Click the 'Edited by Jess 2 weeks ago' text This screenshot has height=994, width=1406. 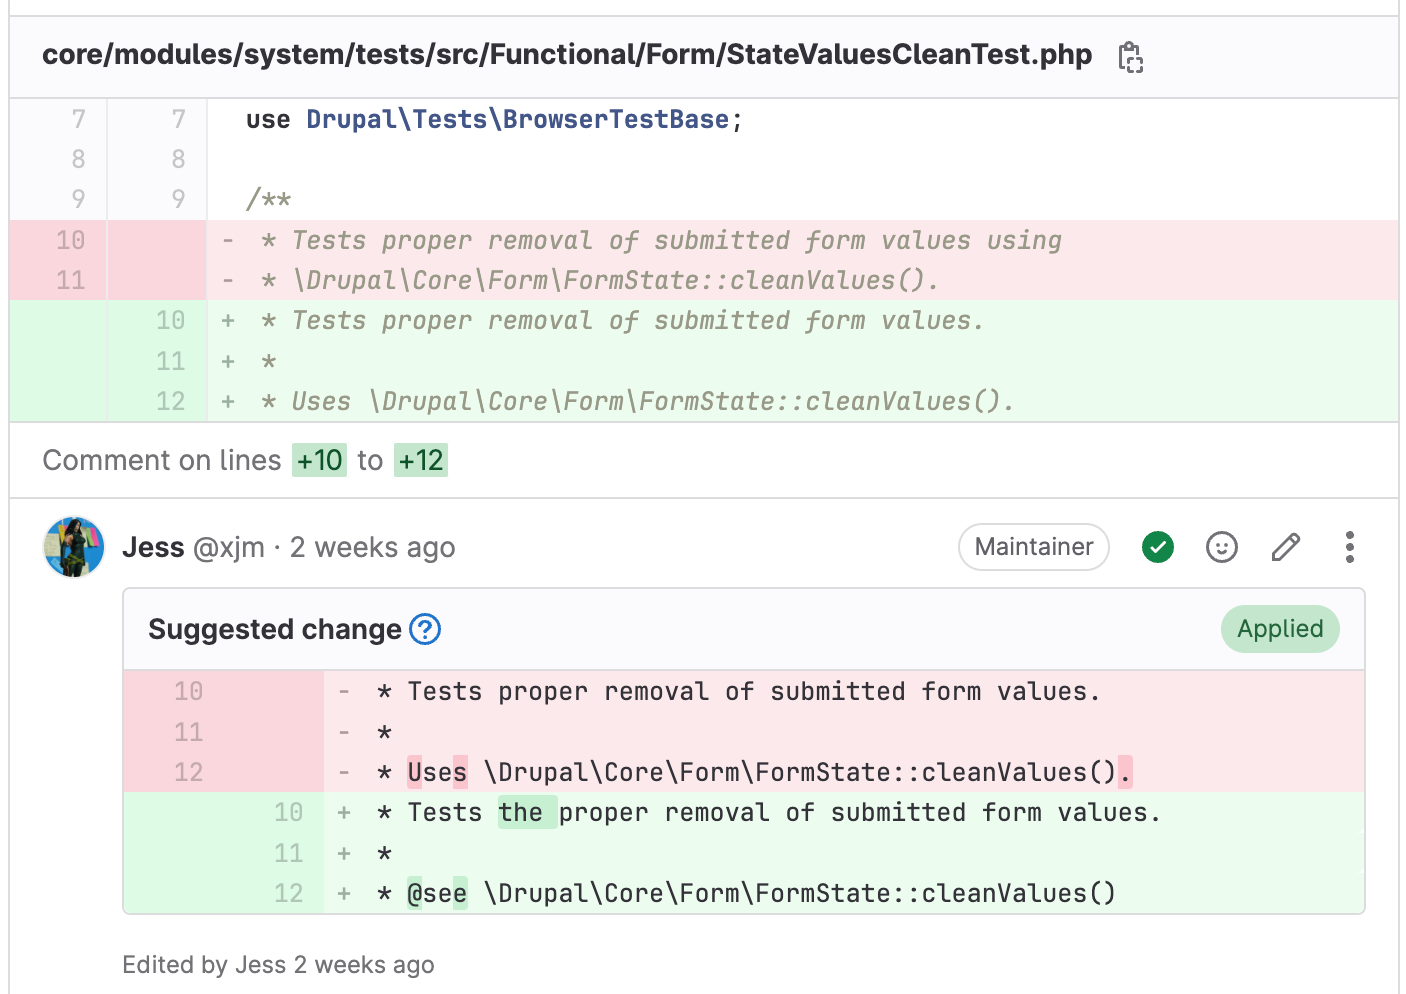click(278, 964)
